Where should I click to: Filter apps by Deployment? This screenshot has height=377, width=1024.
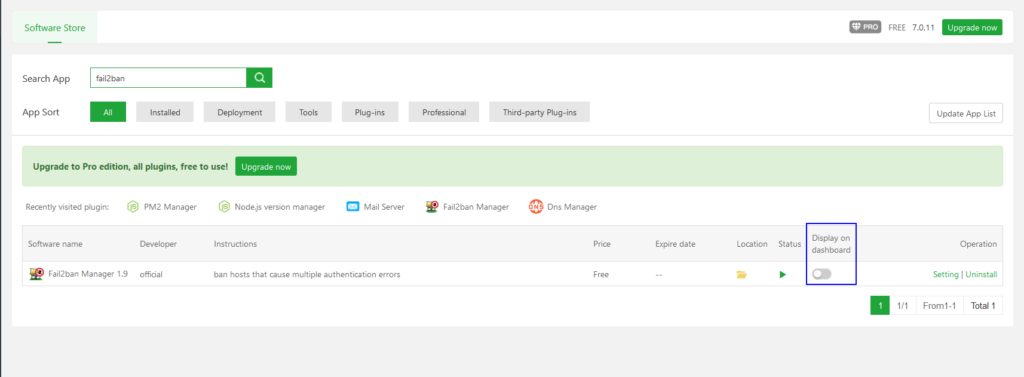[x=240, y=112]
